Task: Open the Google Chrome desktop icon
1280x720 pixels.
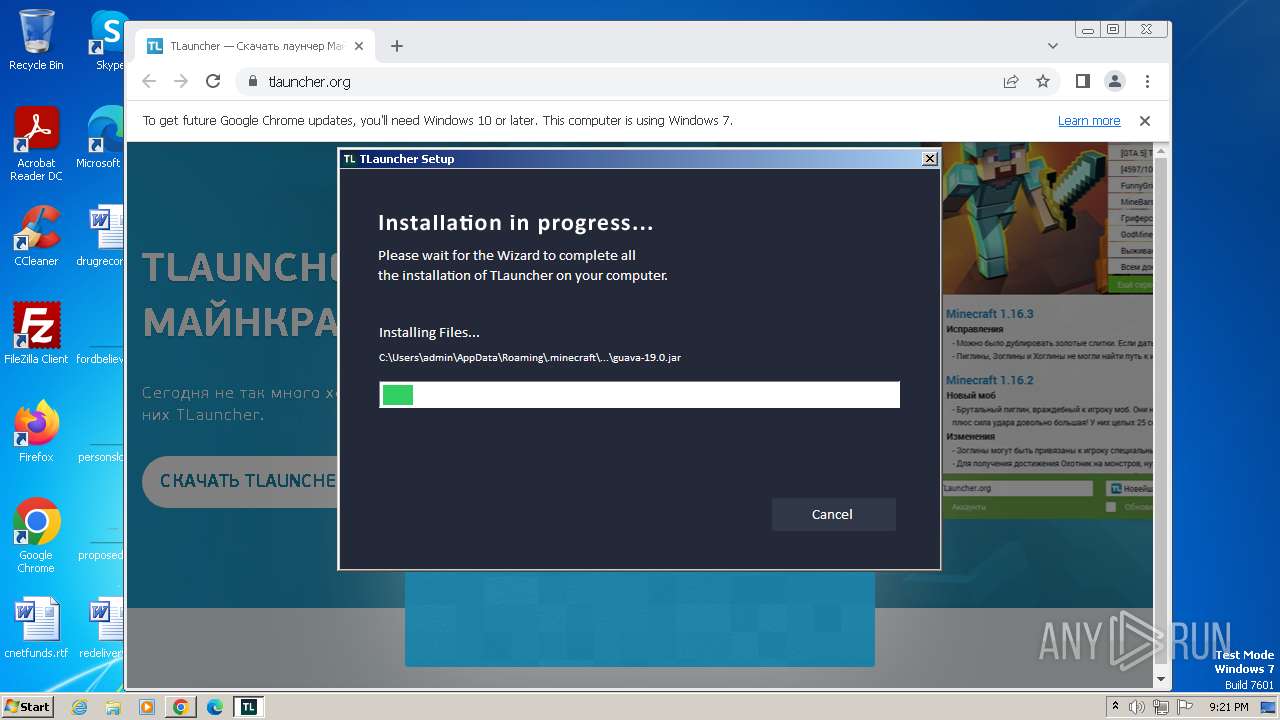Action: pyautogui.click(x=36, y=536)
